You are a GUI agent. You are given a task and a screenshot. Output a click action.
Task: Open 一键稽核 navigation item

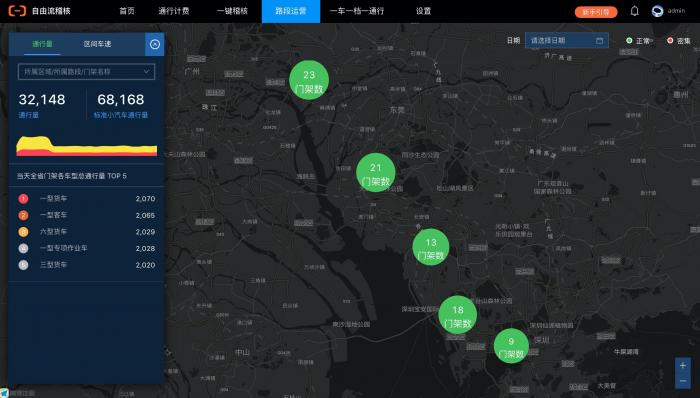(x=232, y=11)
